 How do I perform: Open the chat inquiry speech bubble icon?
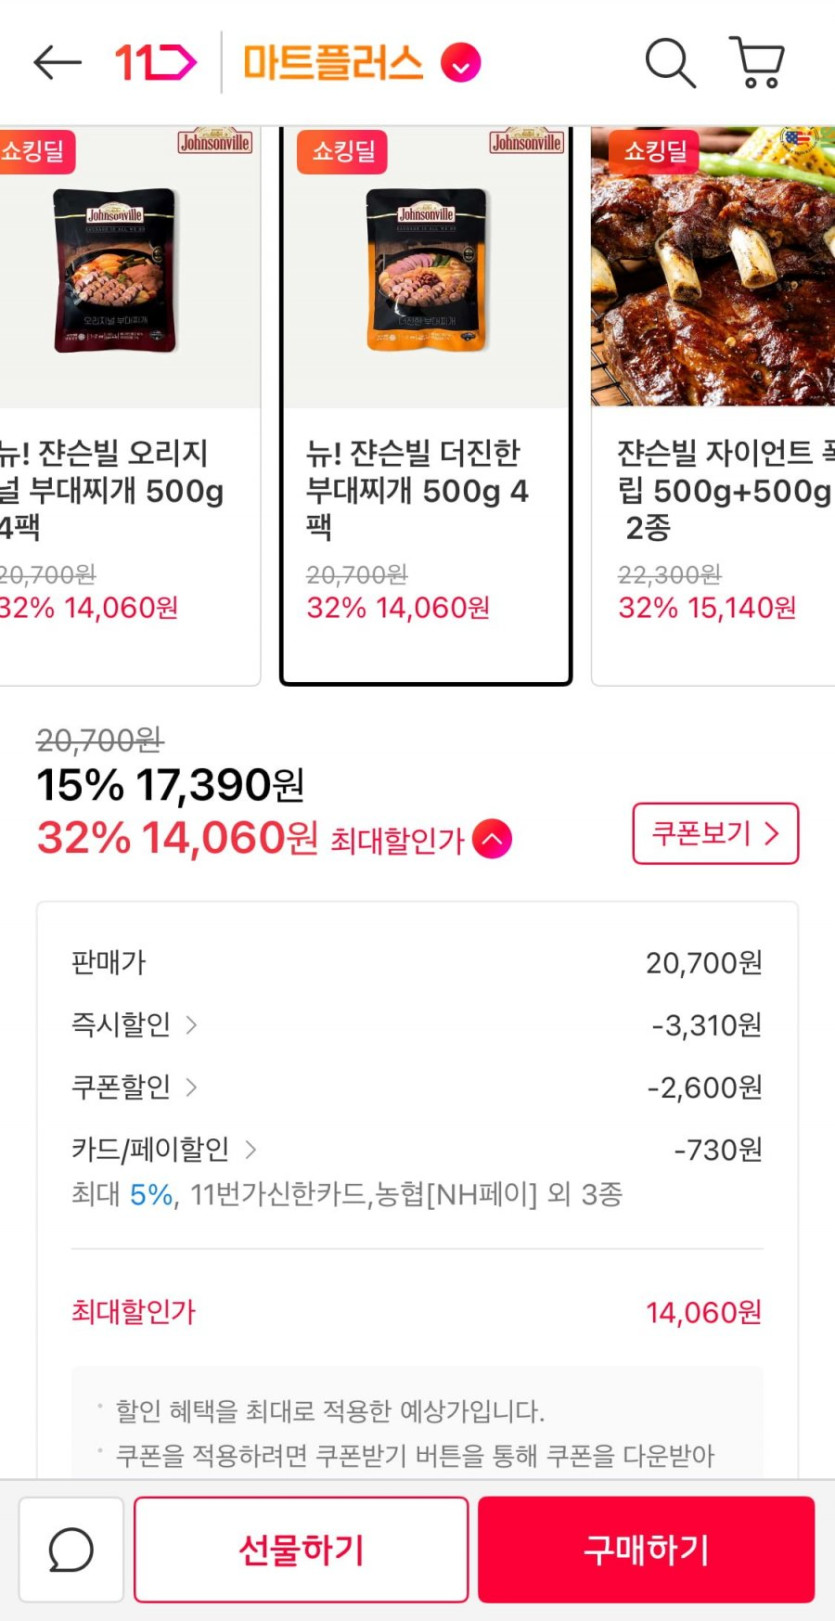[71, 1549]
